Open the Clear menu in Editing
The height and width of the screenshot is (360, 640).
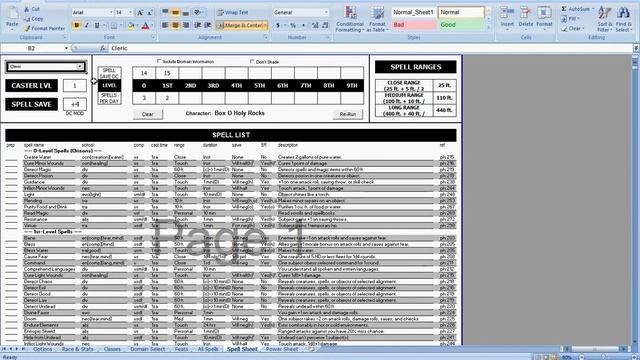tap(572, 29)
